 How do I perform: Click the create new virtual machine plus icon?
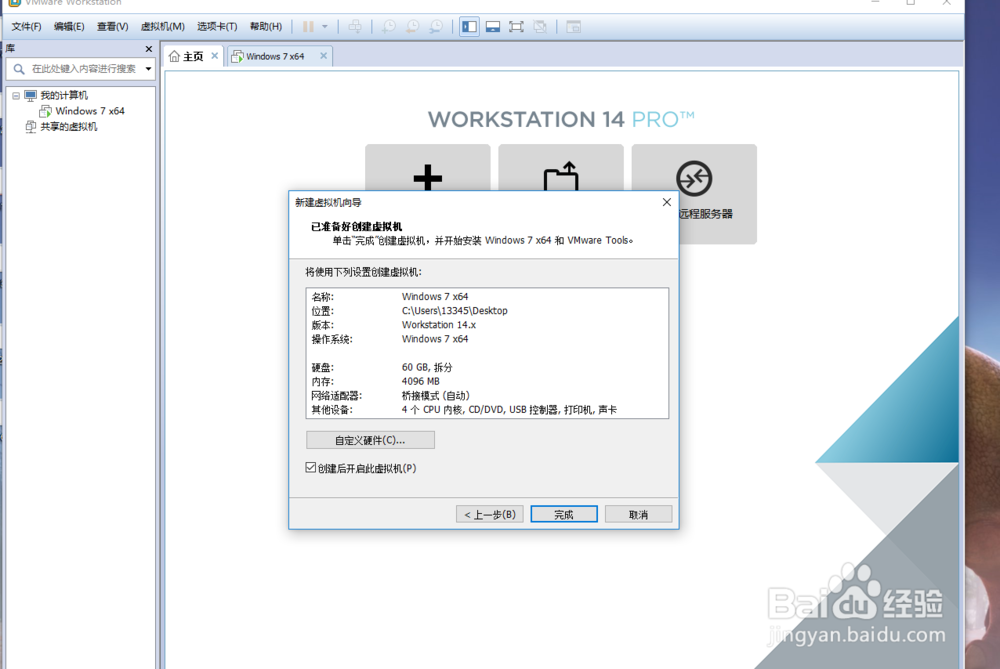427,177
